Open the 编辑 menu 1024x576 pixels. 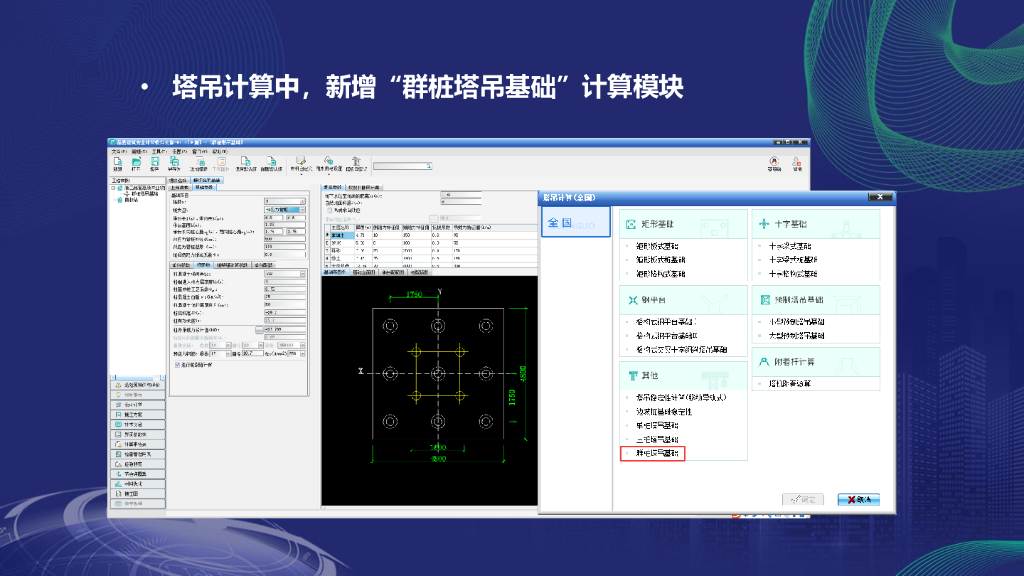[x=138, y=152]
